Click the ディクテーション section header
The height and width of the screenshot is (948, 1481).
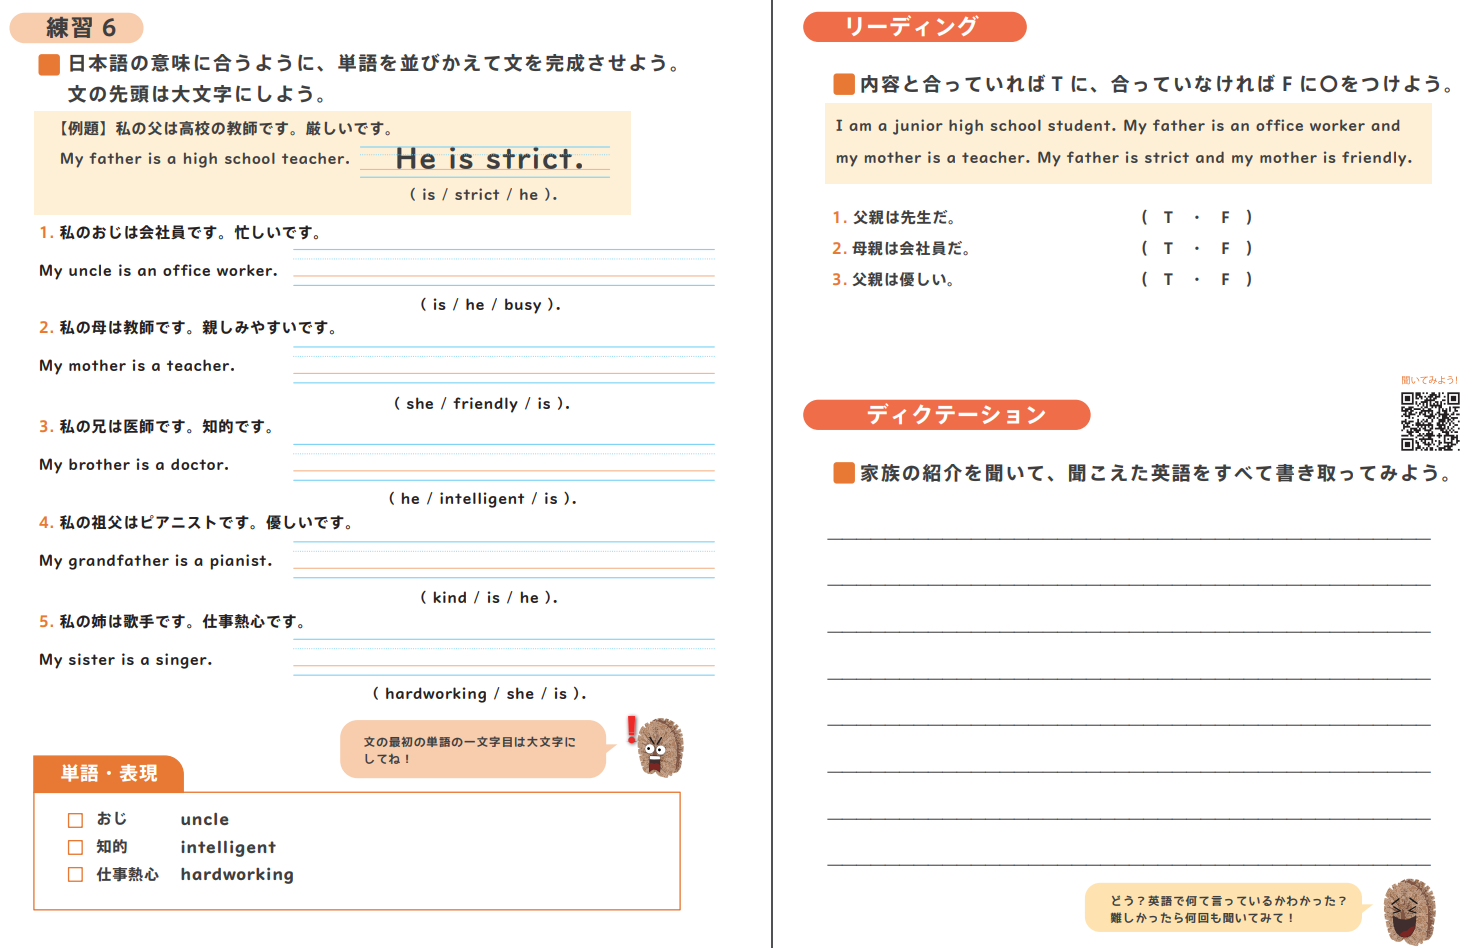(x=946, y=415)
